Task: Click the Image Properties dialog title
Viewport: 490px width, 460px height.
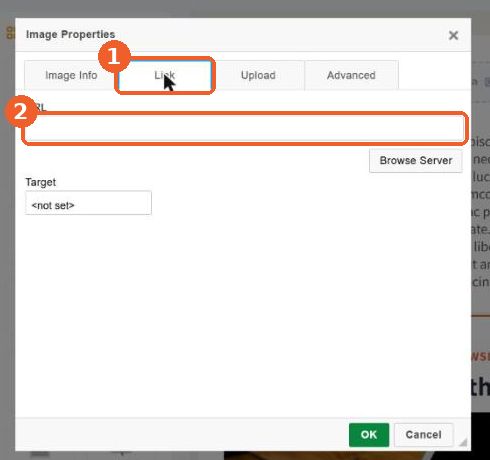Action: coord(70,34)
